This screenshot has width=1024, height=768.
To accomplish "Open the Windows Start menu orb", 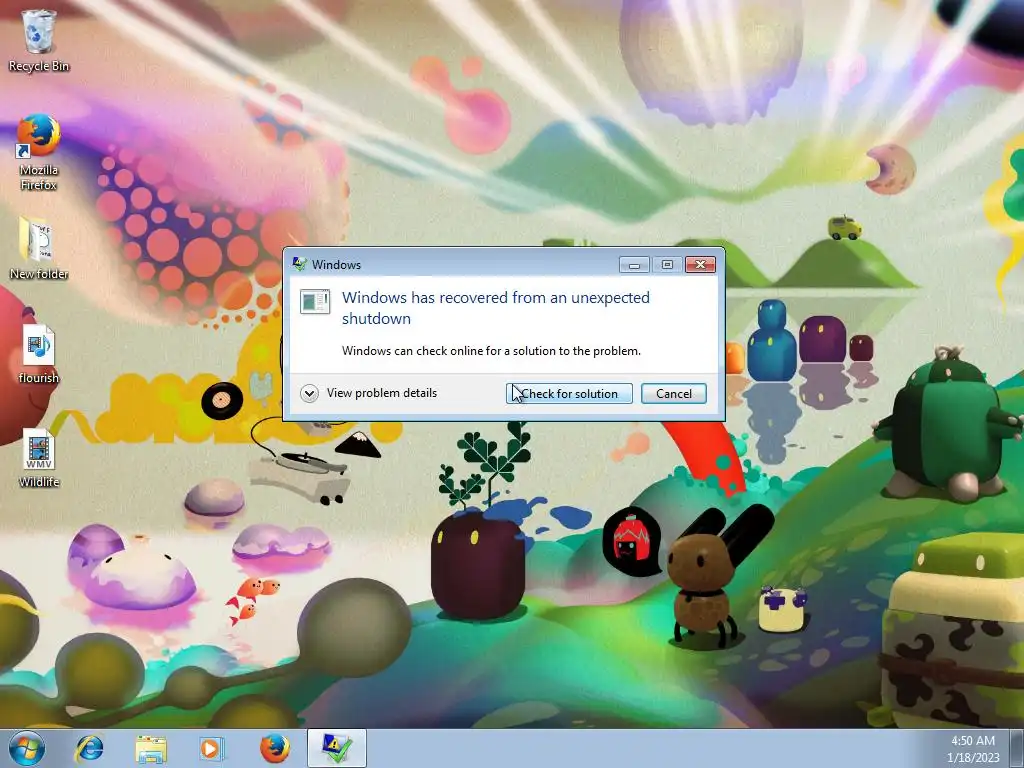I will [27, 748].
